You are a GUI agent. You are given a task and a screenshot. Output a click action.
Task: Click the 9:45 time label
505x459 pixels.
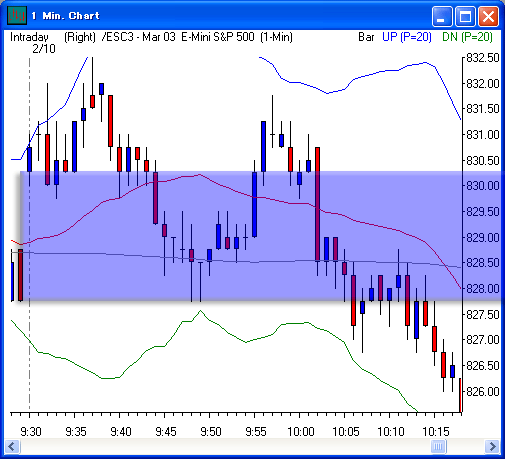click(166, 432)
